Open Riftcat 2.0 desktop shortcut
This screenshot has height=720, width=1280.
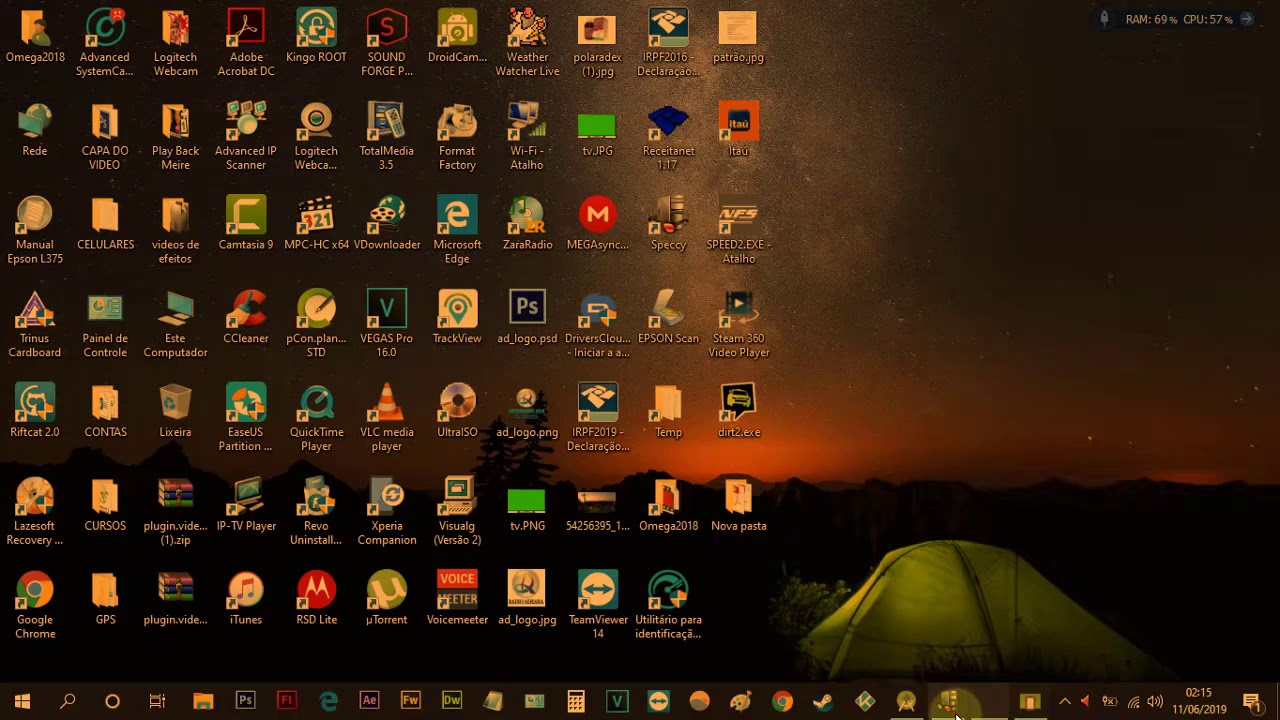[x=35, y=411]
